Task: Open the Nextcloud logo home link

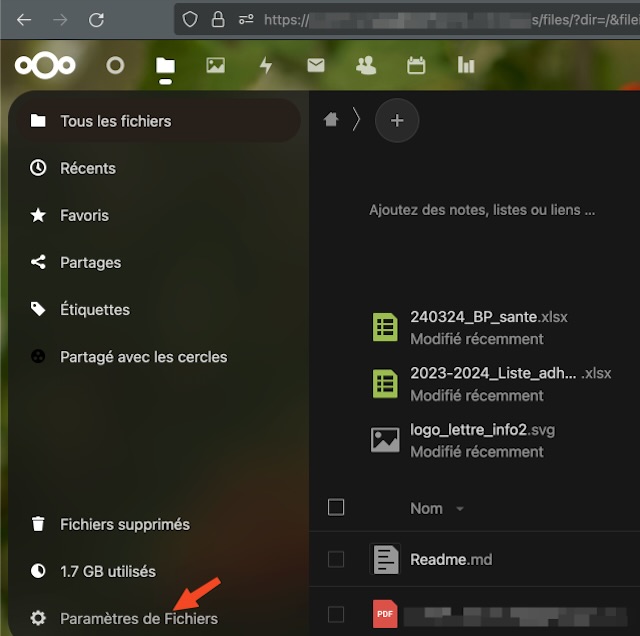Action: click(45, 66)
